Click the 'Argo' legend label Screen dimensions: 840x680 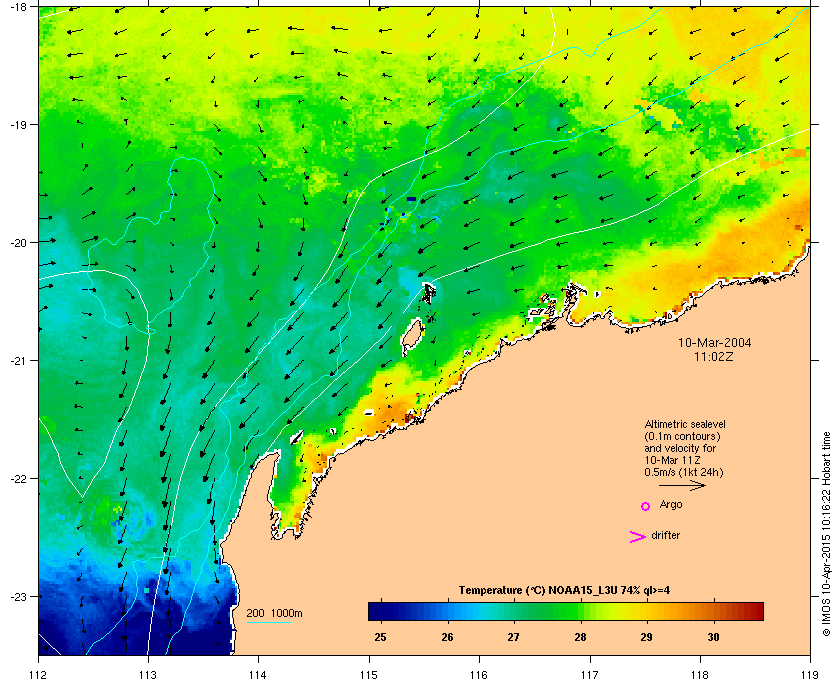click(x=671, y=505)
